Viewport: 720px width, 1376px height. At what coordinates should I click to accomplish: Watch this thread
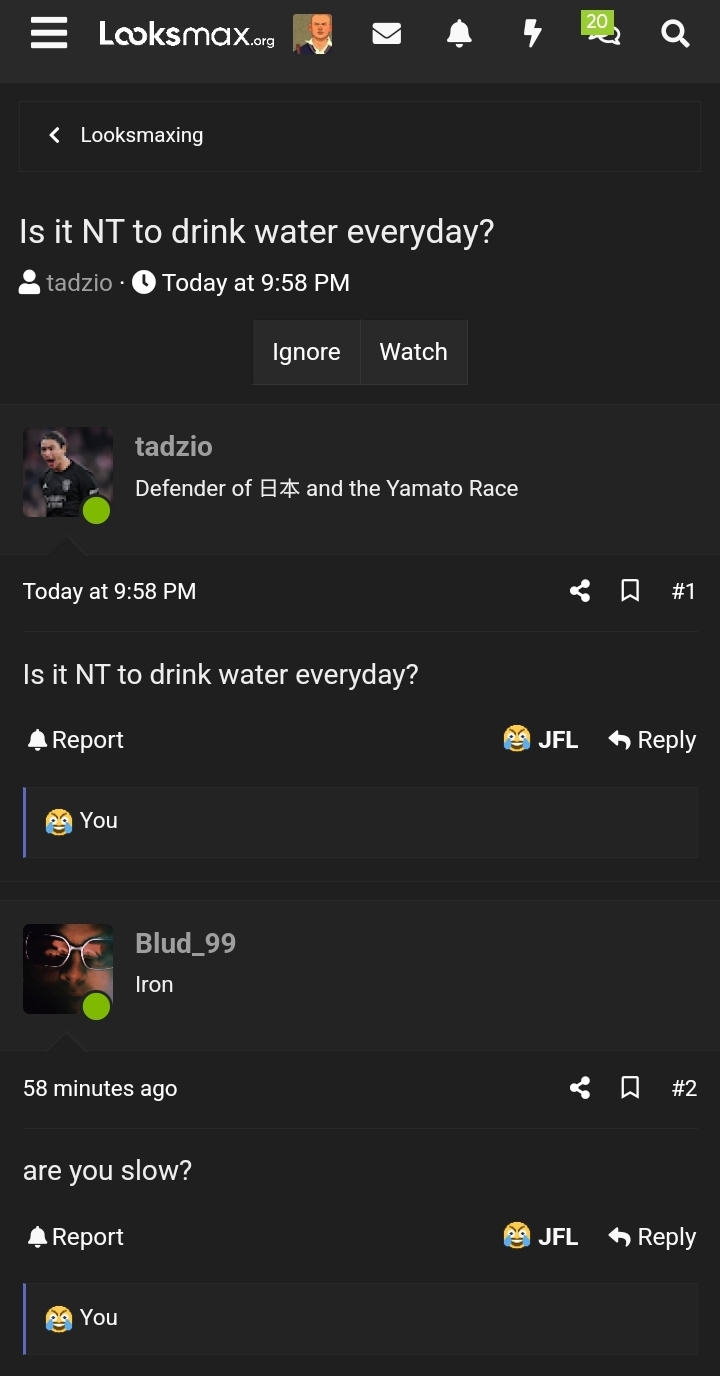413,352
